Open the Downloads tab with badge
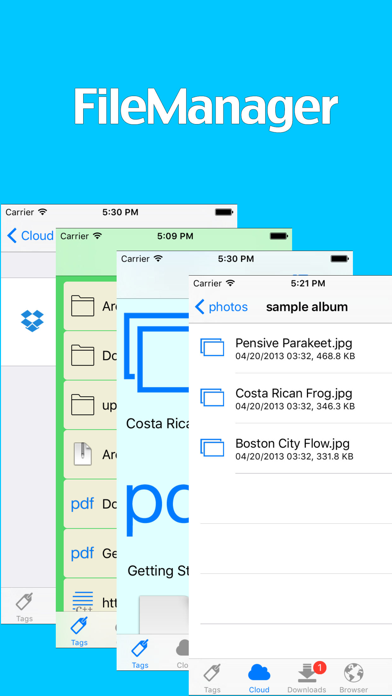 pyautogui.click(x=307, y=678)
